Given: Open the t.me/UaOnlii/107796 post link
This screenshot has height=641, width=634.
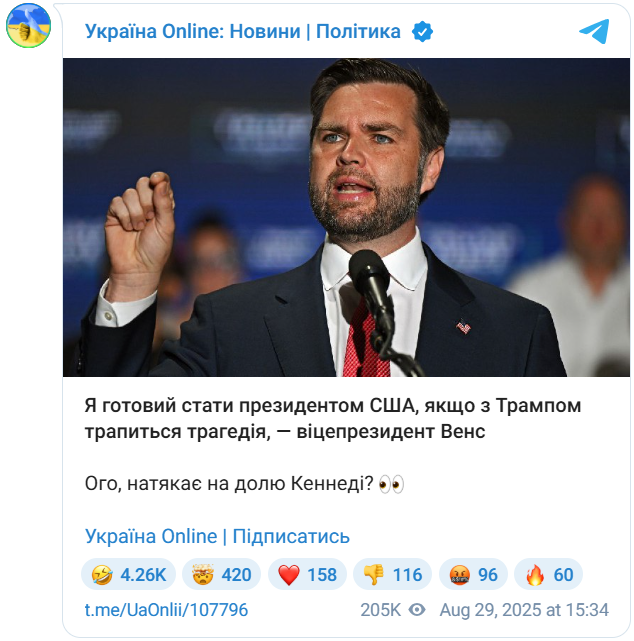Looking at the screenshot, I should pos(166,609).
